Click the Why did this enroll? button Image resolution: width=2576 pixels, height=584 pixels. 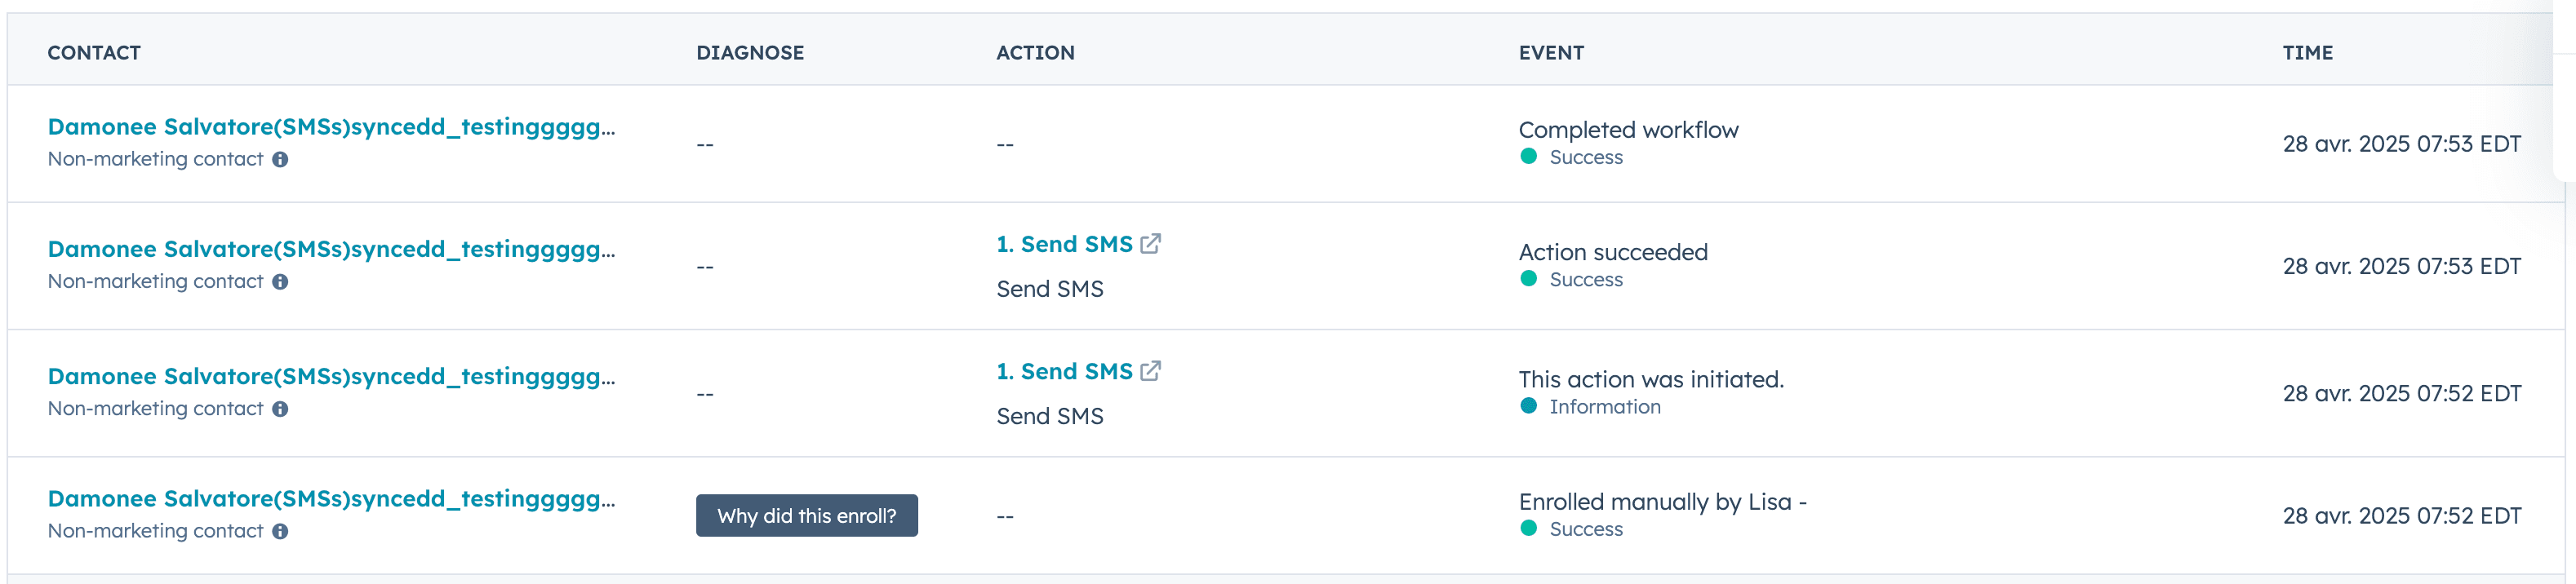click(806, 516)
